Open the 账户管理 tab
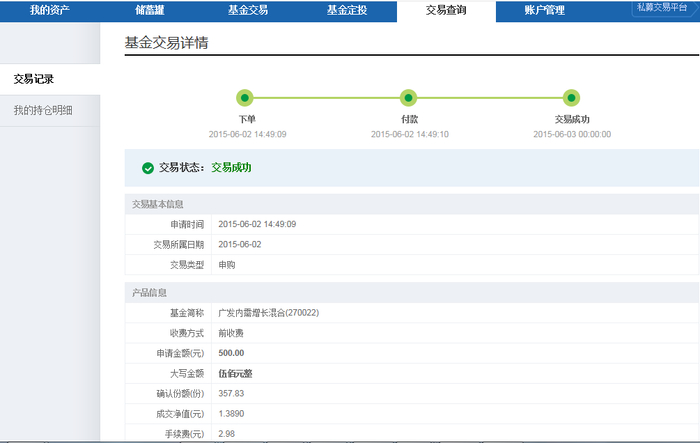Screen dimensions: 700x443 coord(545,10)
